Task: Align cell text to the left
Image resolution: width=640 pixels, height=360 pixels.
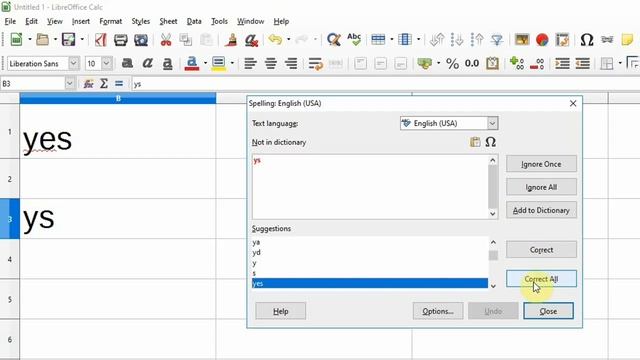Action: pos(250,63)
